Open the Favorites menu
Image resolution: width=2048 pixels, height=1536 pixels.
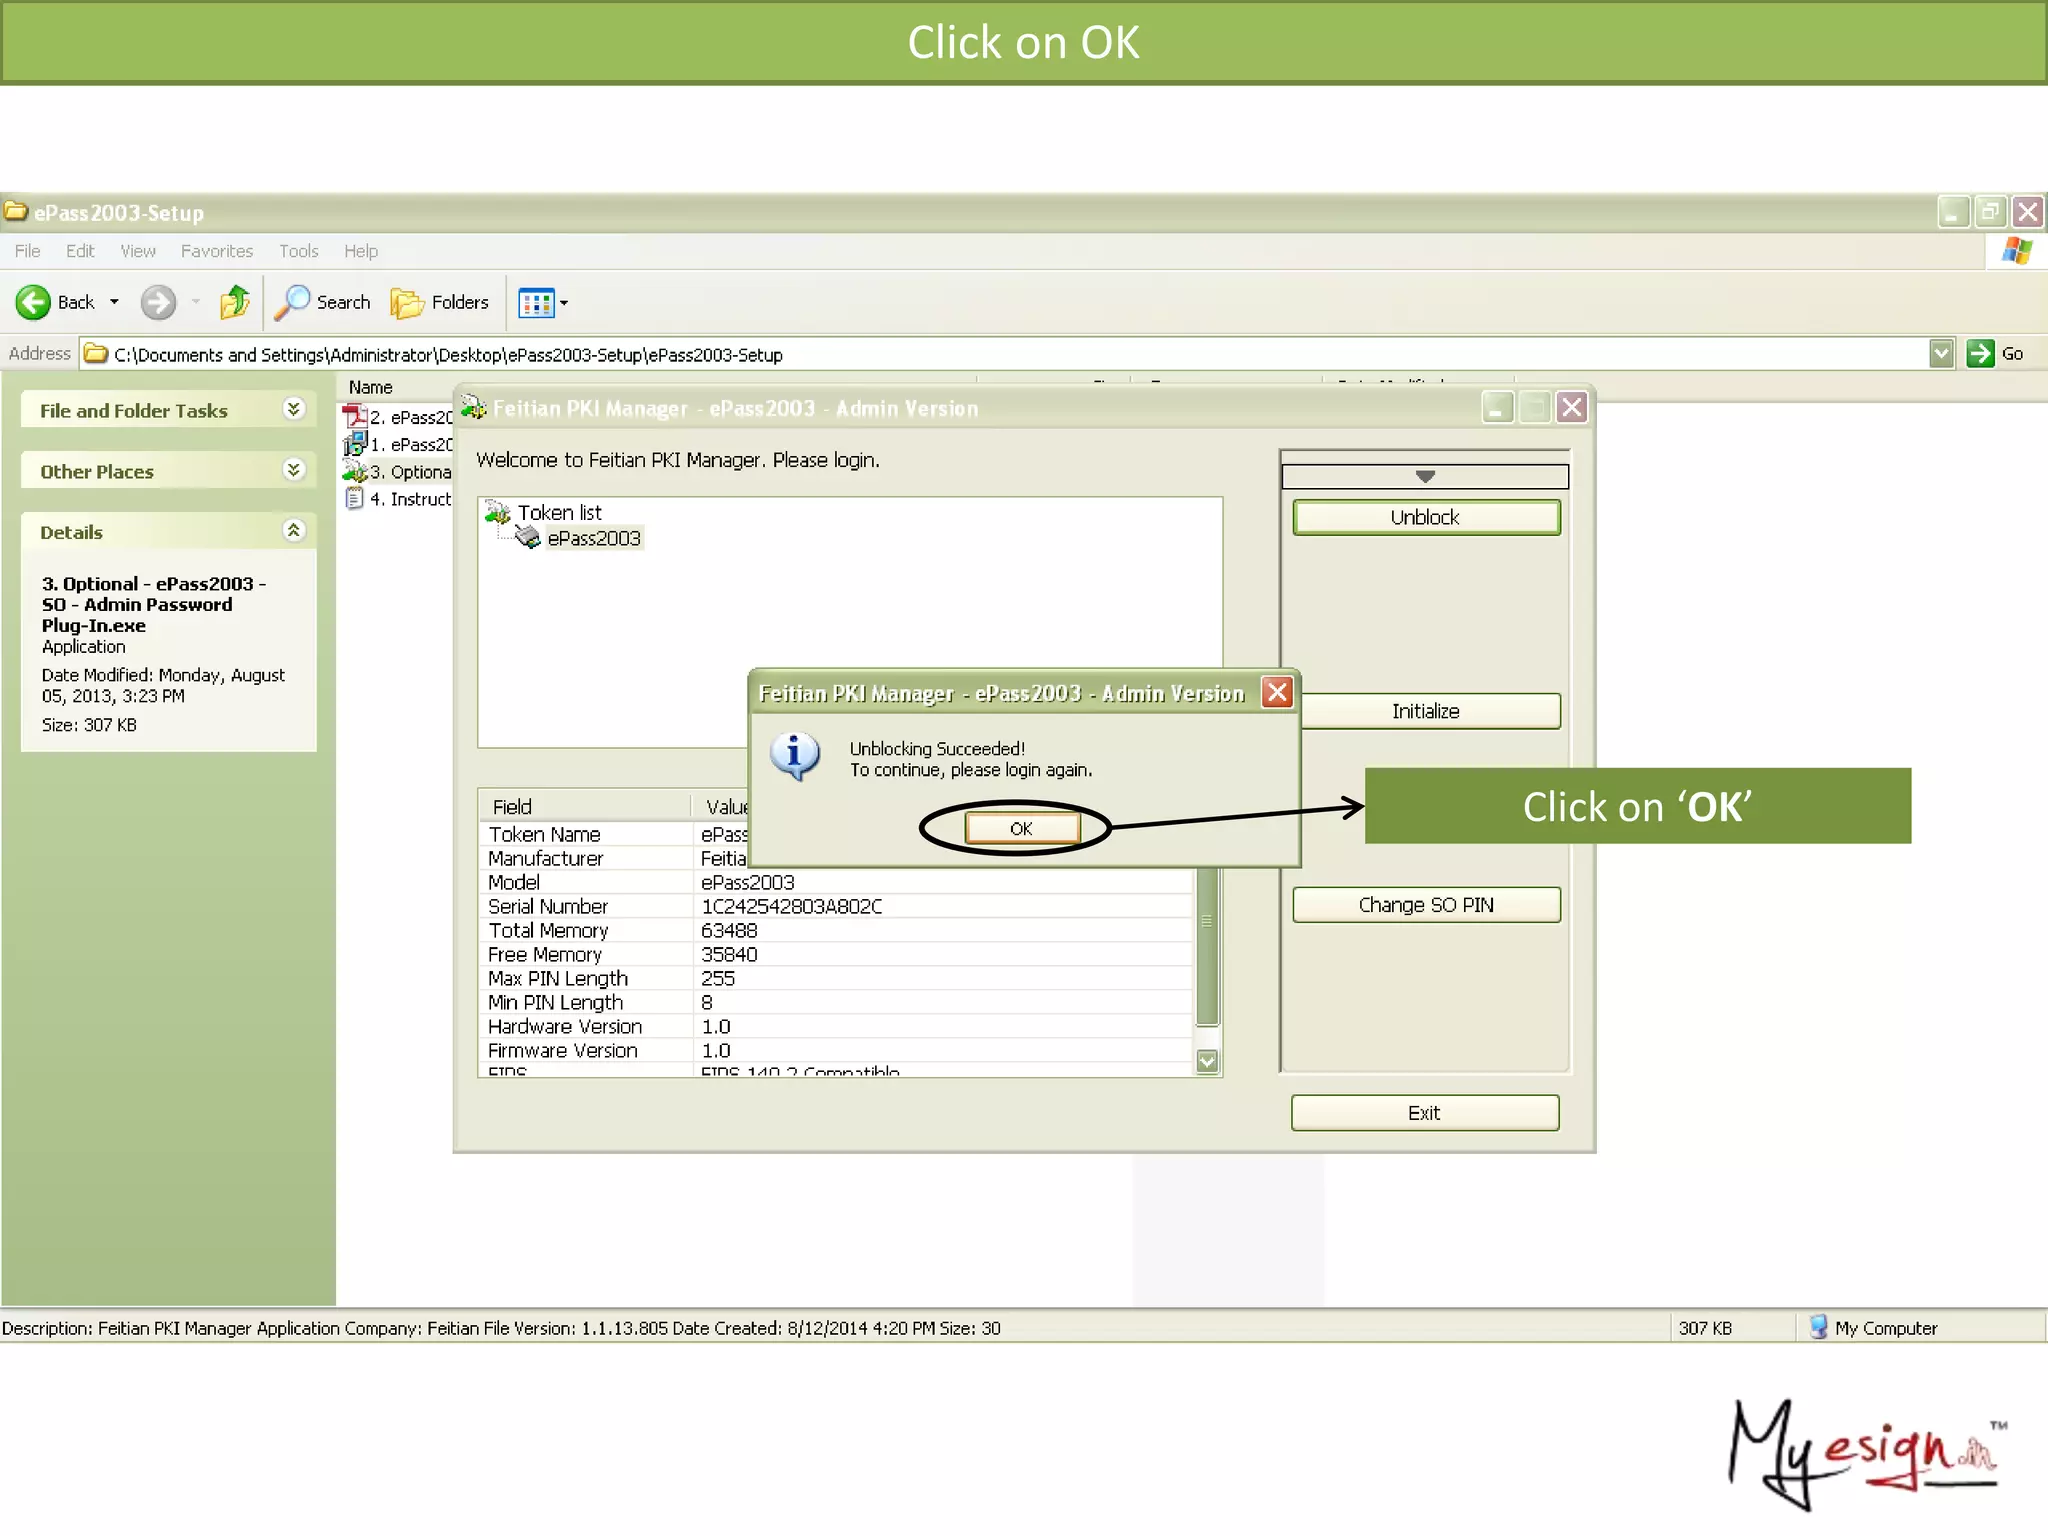pyautogui.click(x=216, y=251)
